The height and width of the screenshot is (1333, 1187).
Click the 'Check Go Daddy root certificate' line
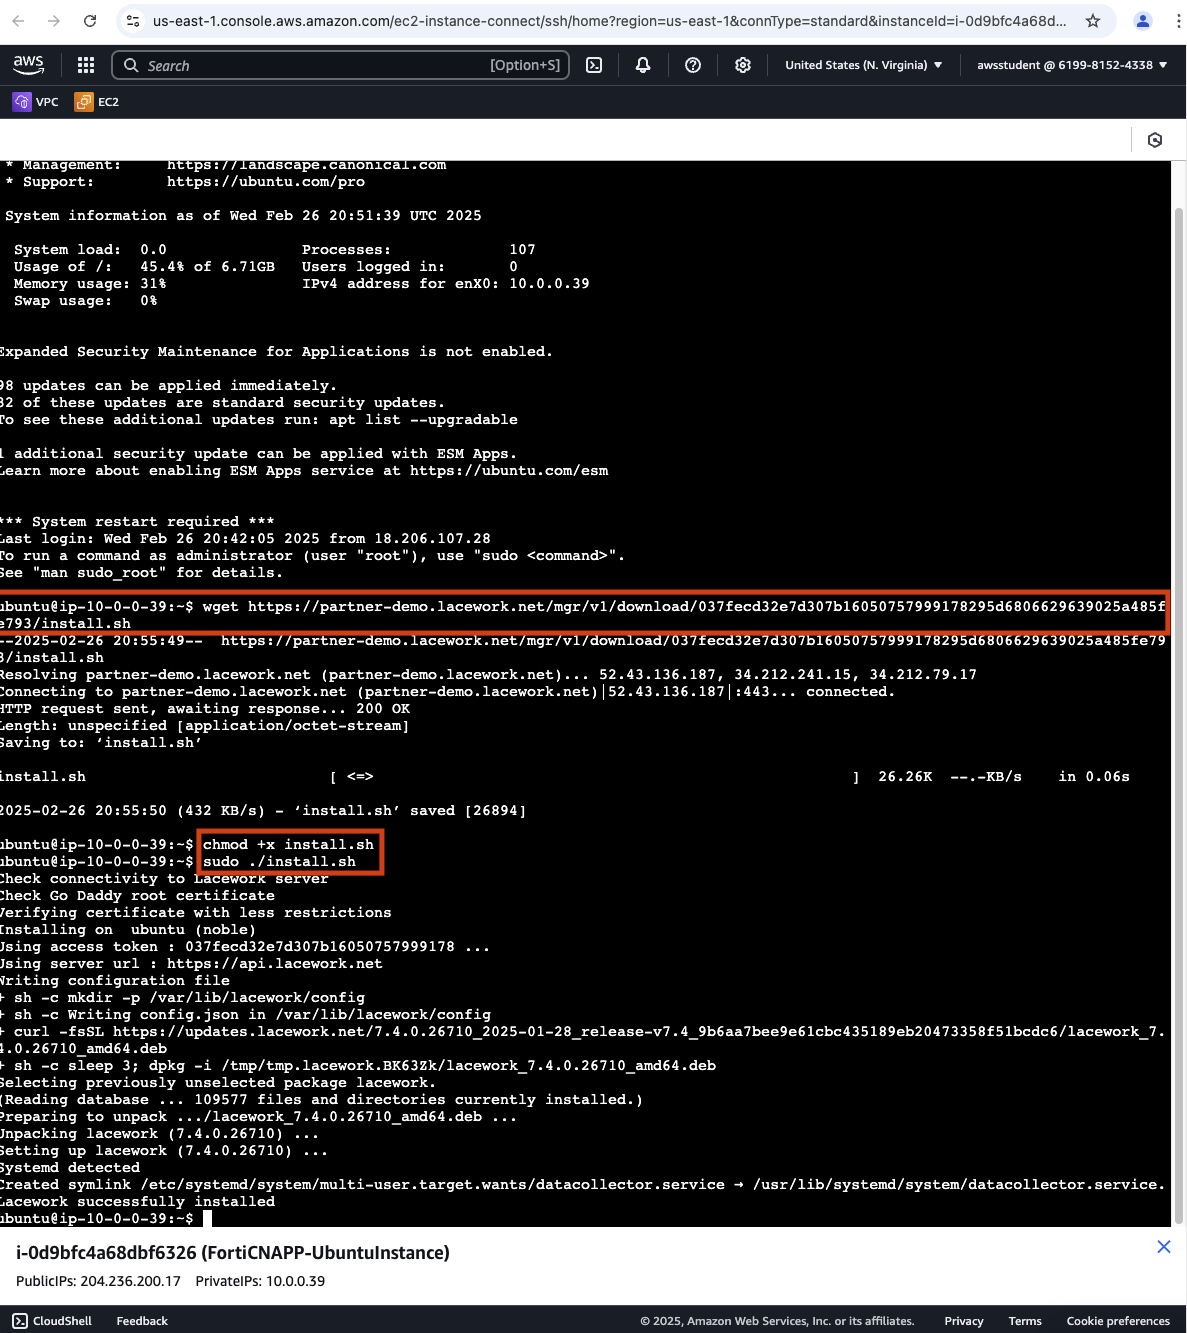pyautogui.click(x=137, y=896)
